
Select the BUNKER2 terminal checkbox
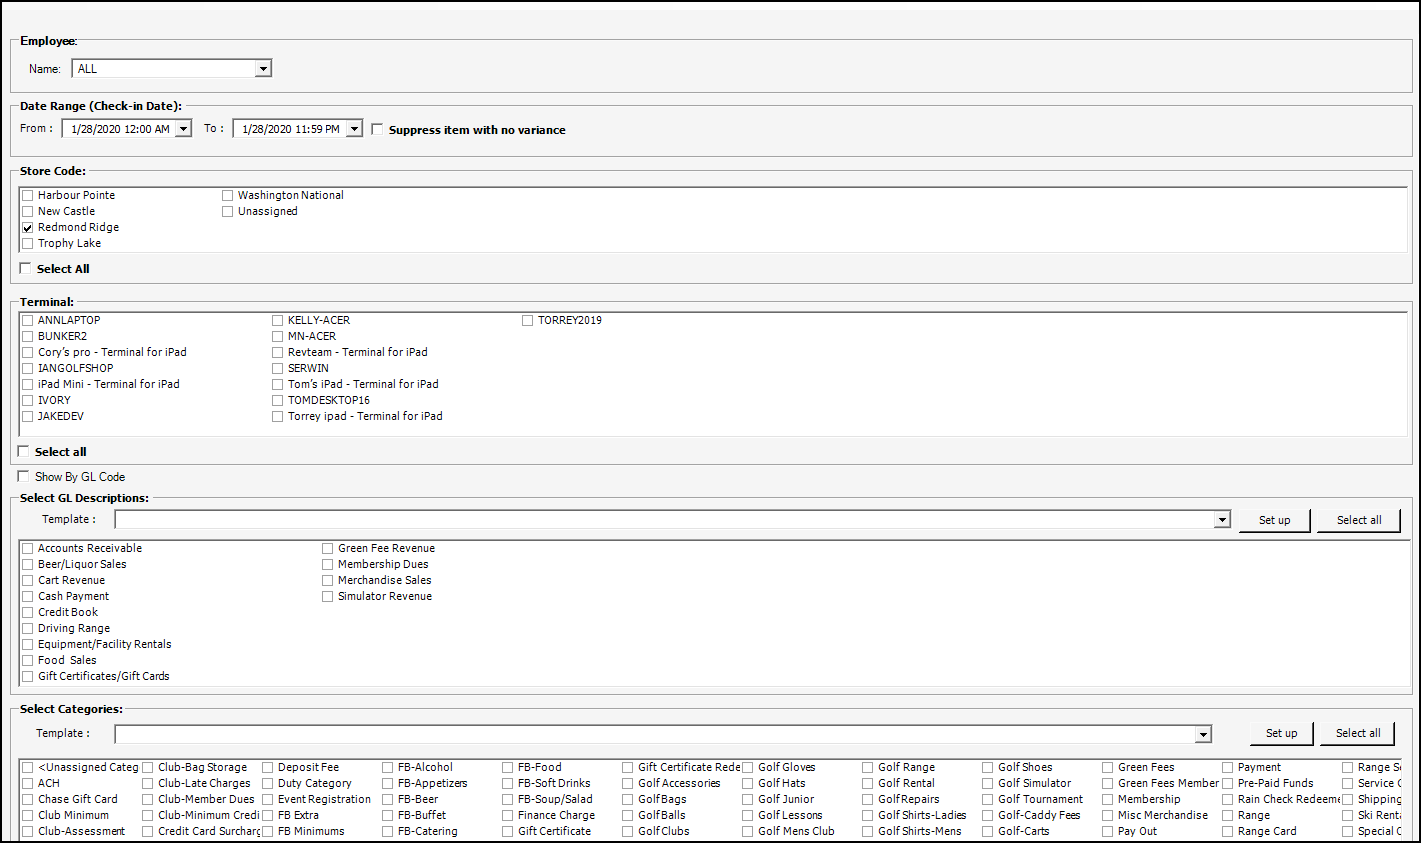coord(28,337)
